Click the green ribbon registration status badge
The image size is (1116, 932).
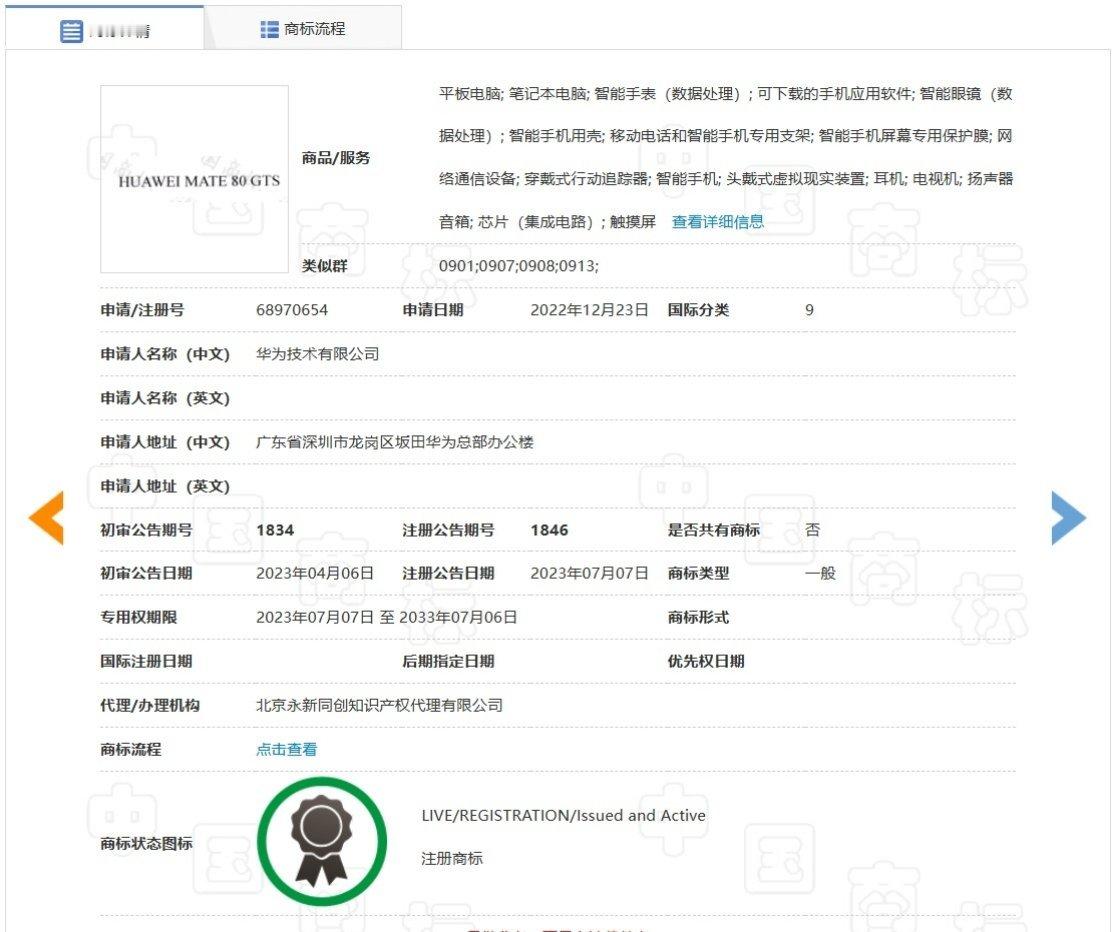click(322, 842)
